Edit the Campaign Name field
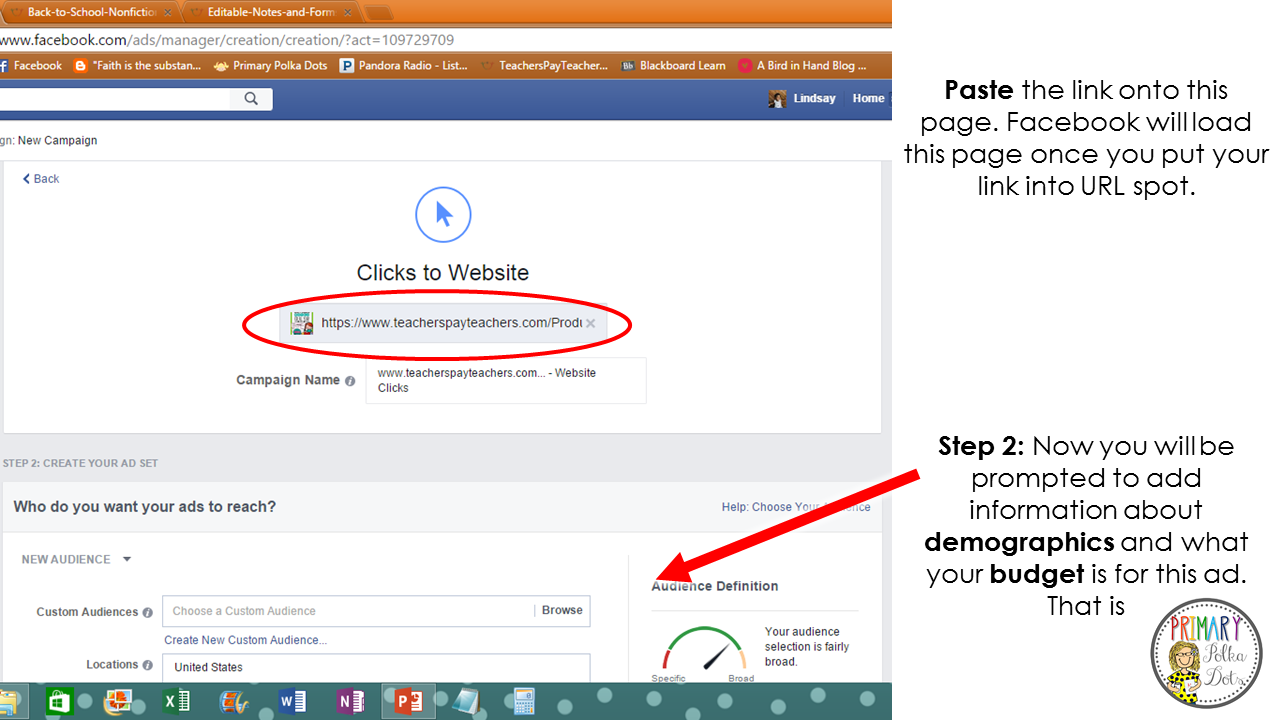1280x720 pixels. [x=506, y=381]
